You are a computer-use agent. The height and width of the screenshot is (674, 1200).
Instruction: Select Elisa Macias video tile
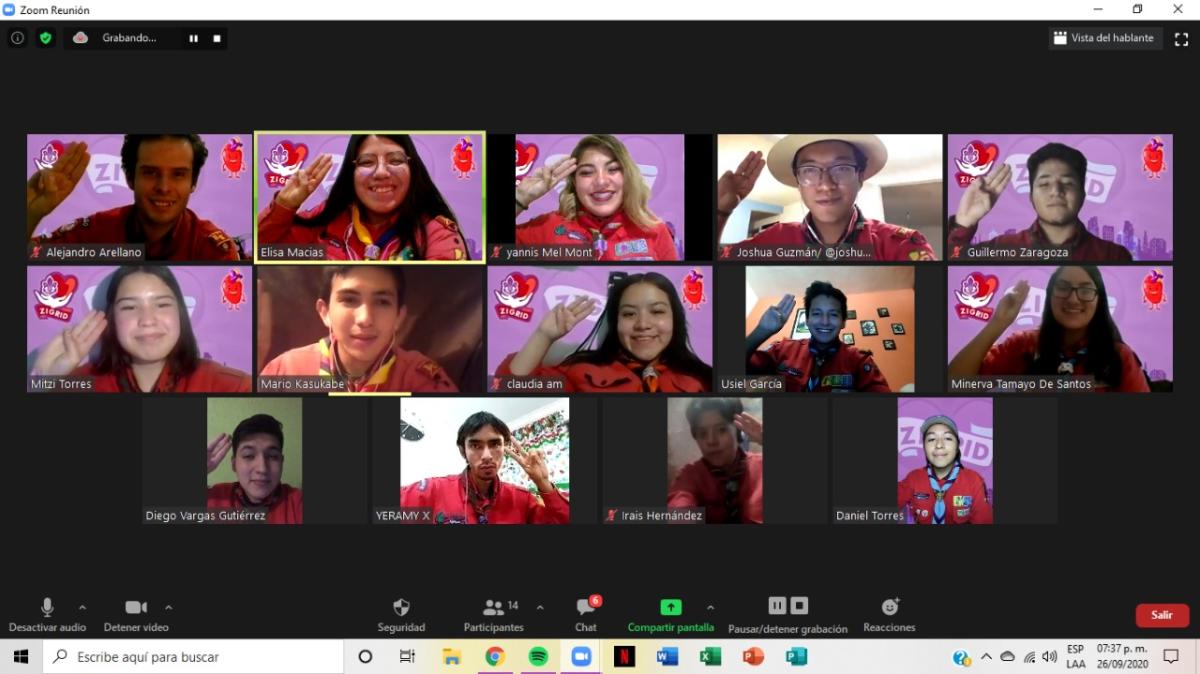pyautogui.click(x=370, y=197)
